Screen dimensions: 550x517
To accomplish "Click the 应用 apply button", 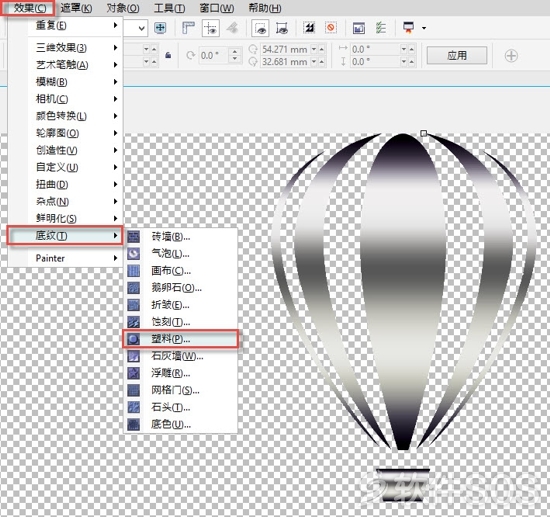I will [457, 55].
